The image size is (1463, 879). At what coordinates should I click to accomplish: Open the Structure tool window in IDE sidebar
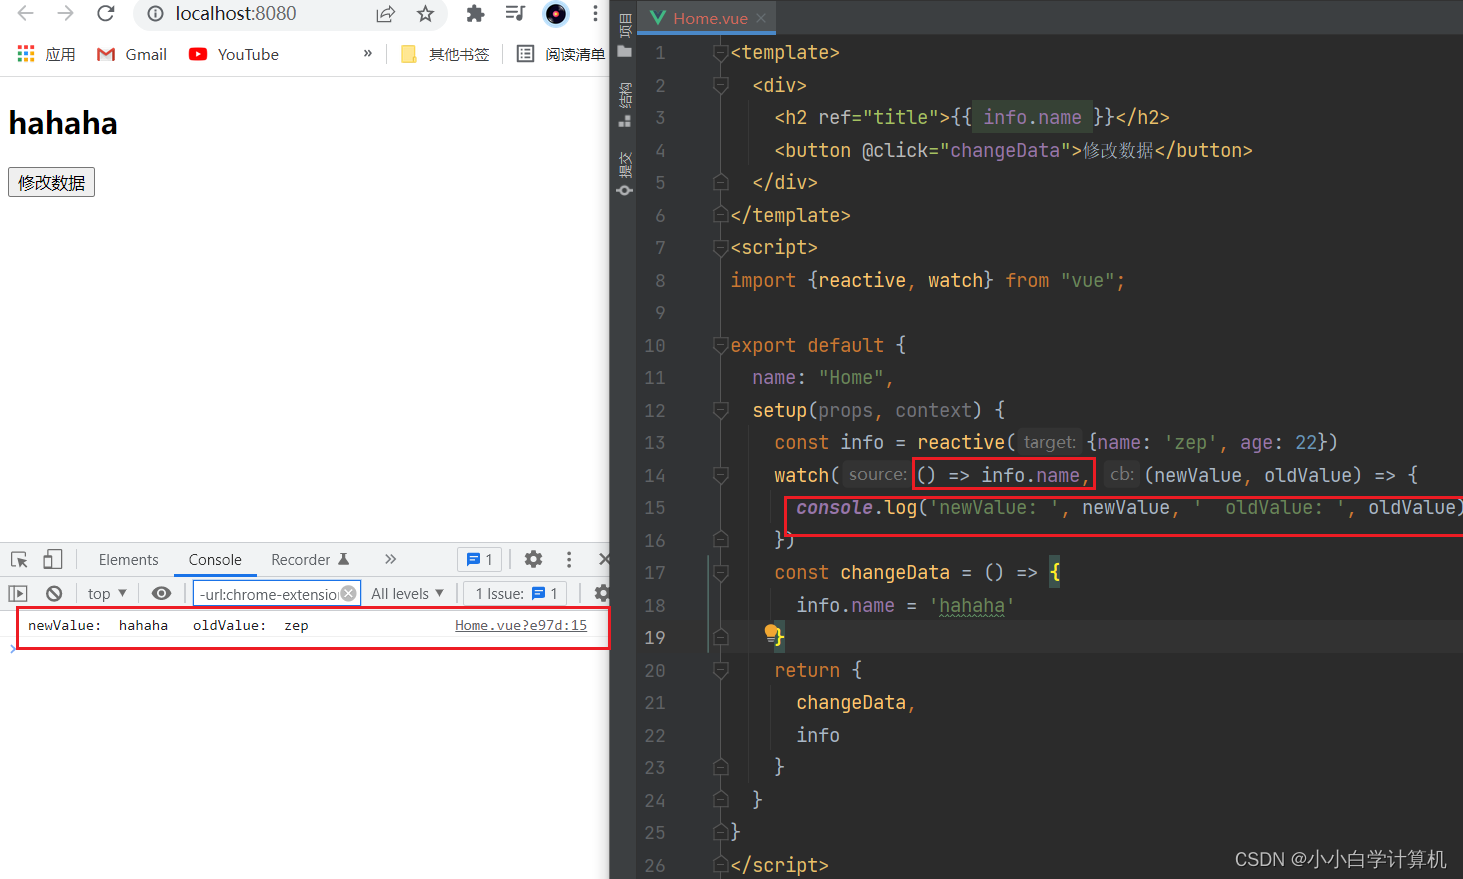click(624, 105)
